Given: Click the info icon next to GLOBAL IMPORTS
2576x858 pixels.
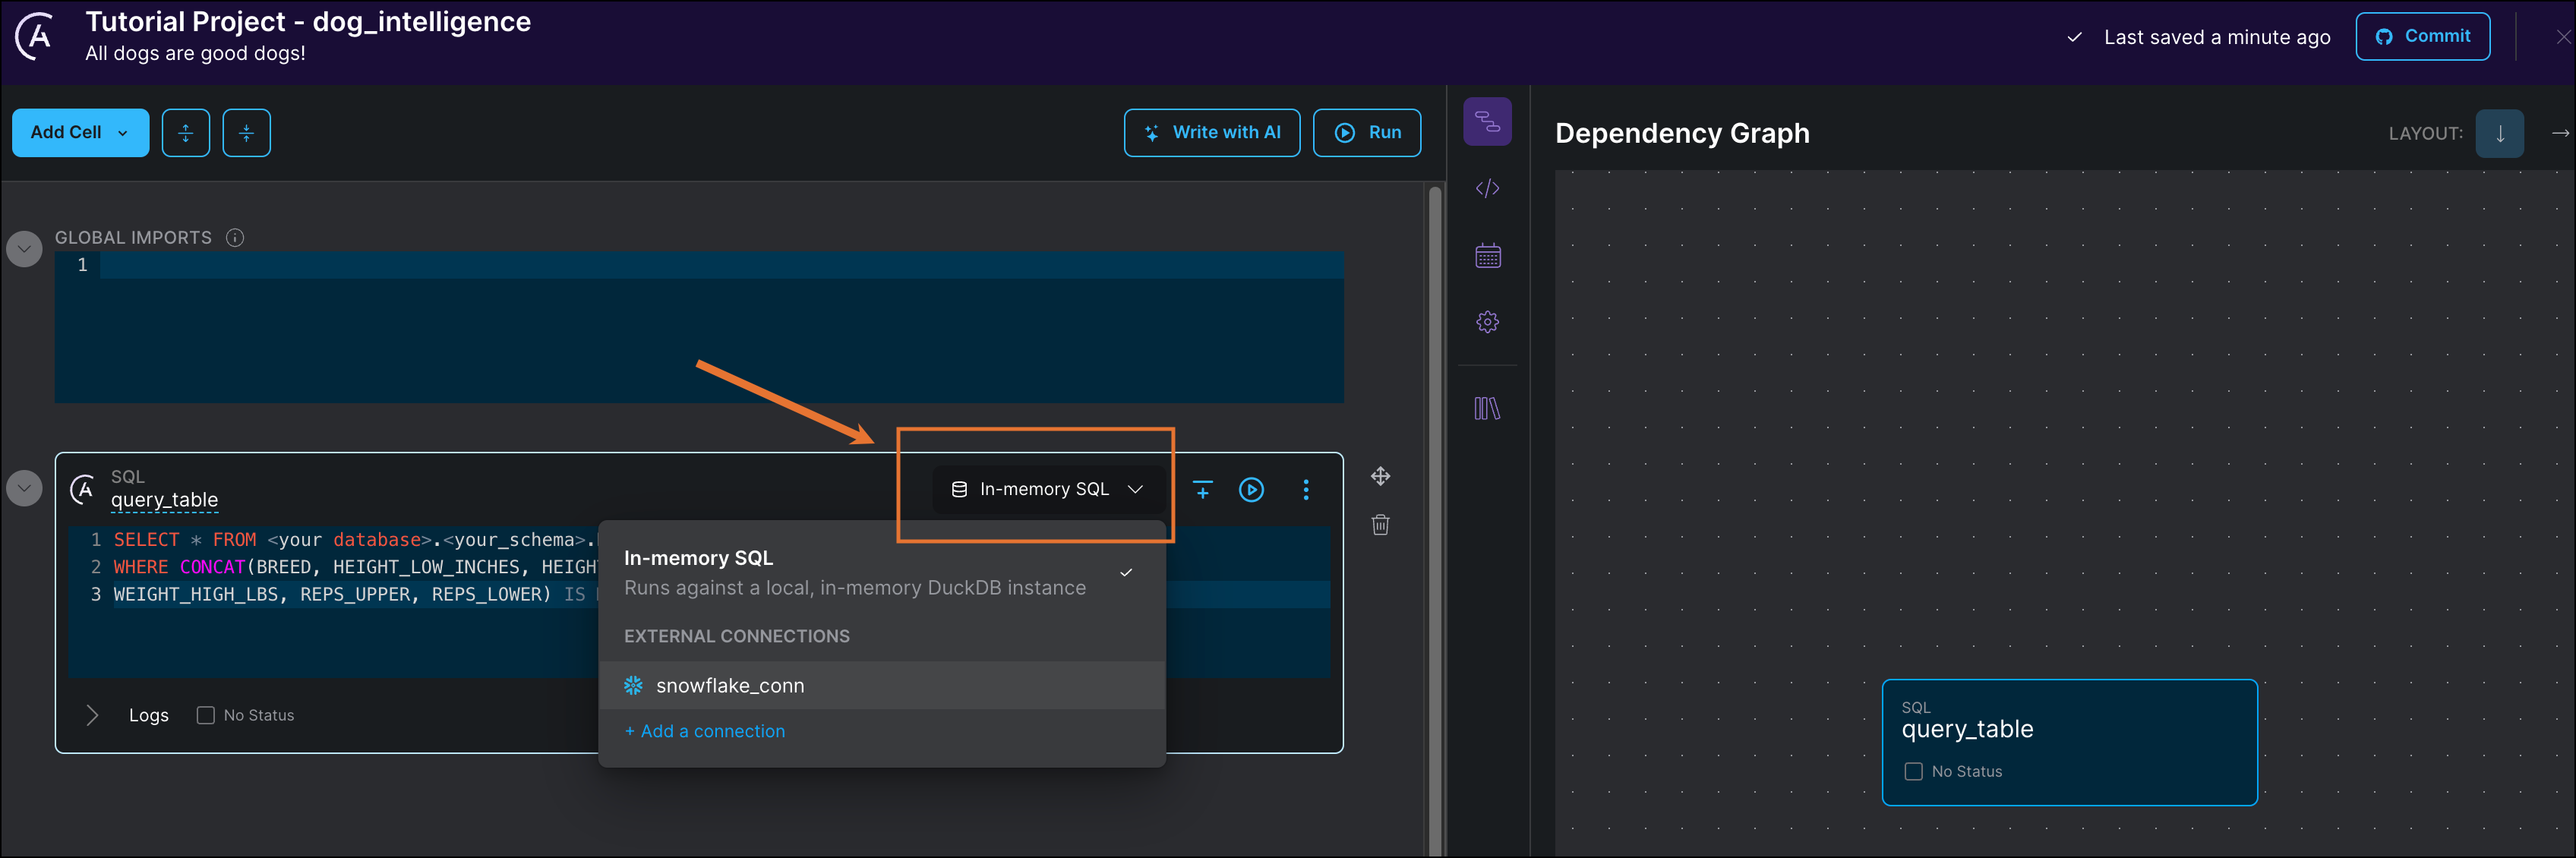Looking at the screenshot, I should coord(235,237).
